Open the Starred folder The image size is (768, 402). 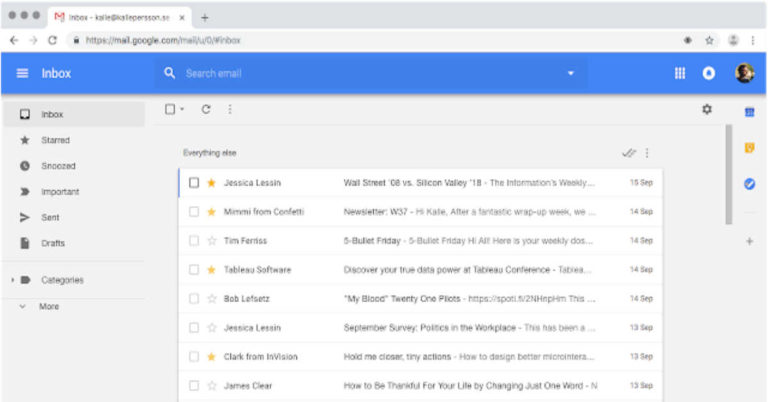coord(74,140)
